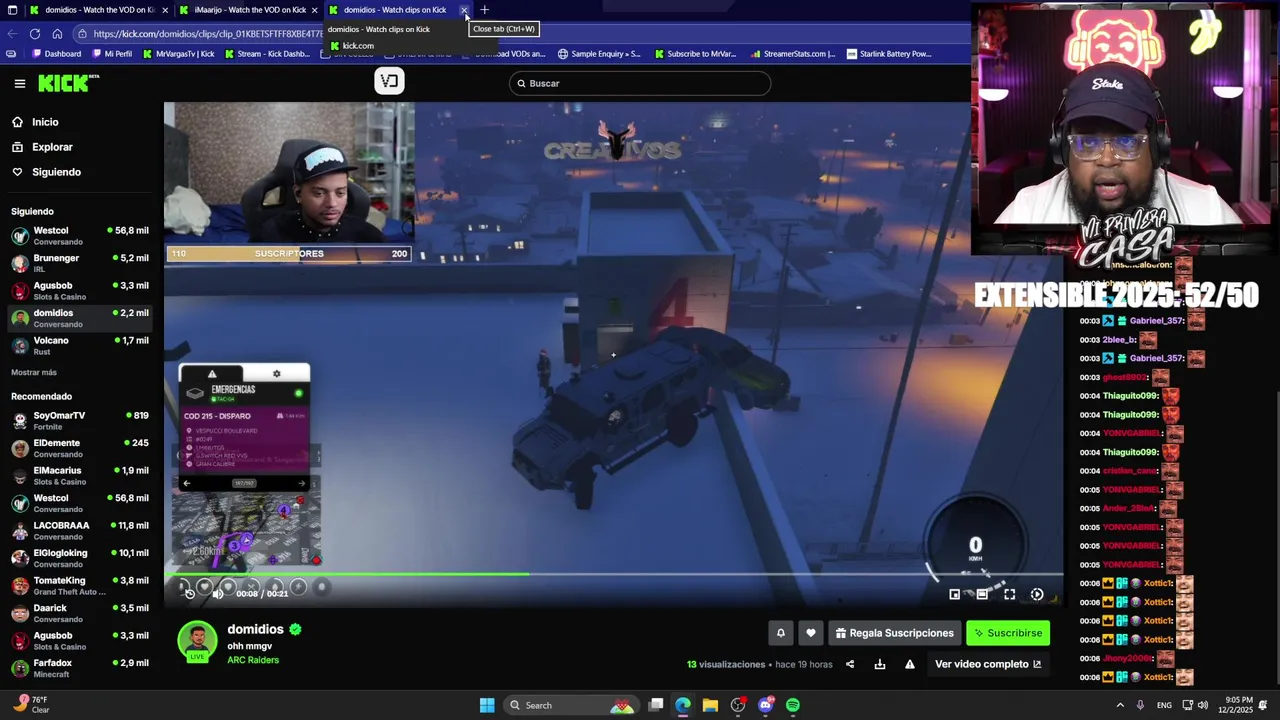Open the player settings gear
Screen dimensions: 1280x720
click(1037, 594)
